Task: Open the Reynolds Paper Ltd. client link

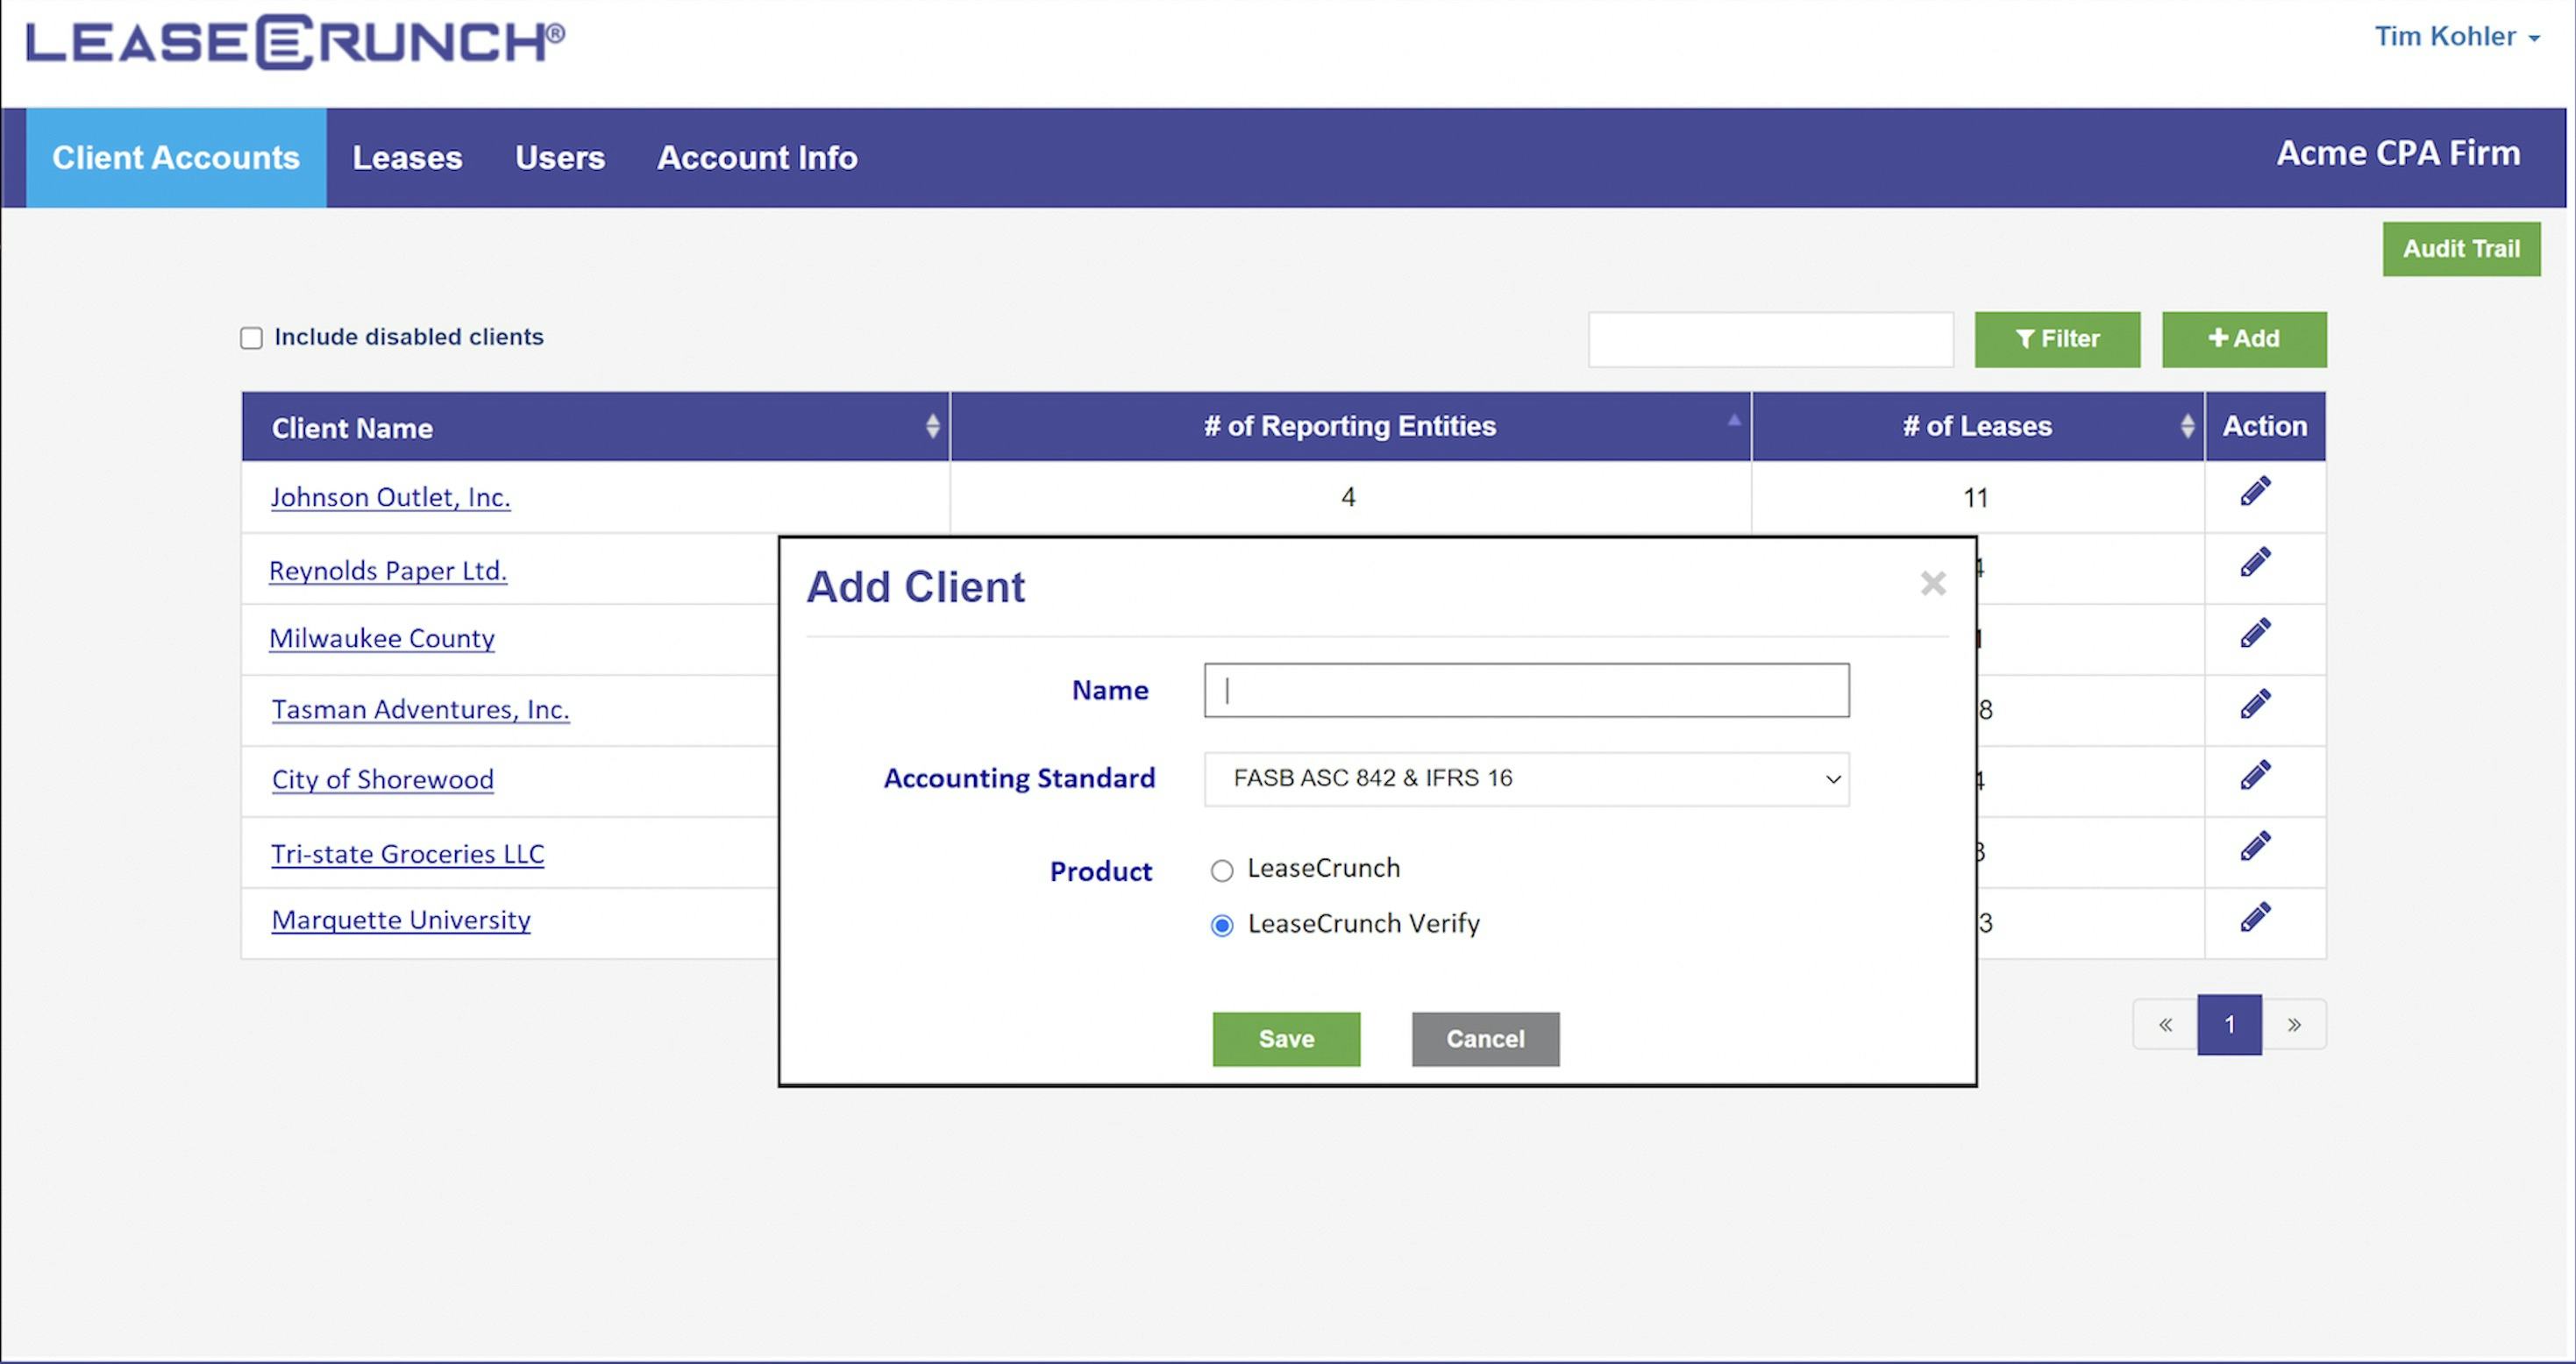Action: point(388,570)
